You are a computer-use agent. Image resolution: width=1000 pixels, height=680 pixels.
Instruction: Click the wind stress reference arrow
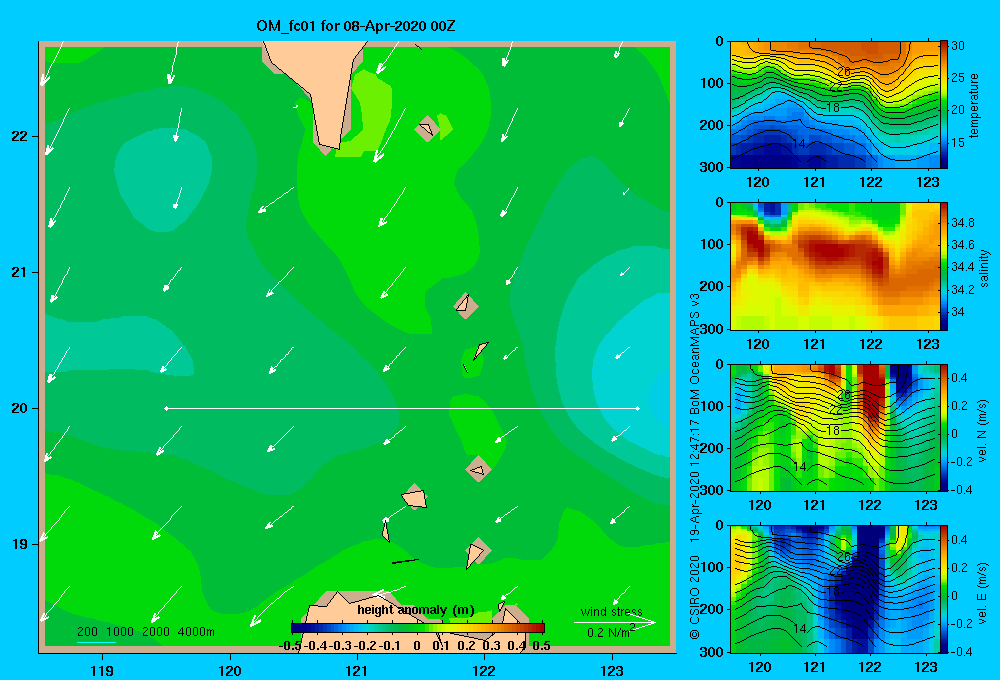(x=615, y=622)
